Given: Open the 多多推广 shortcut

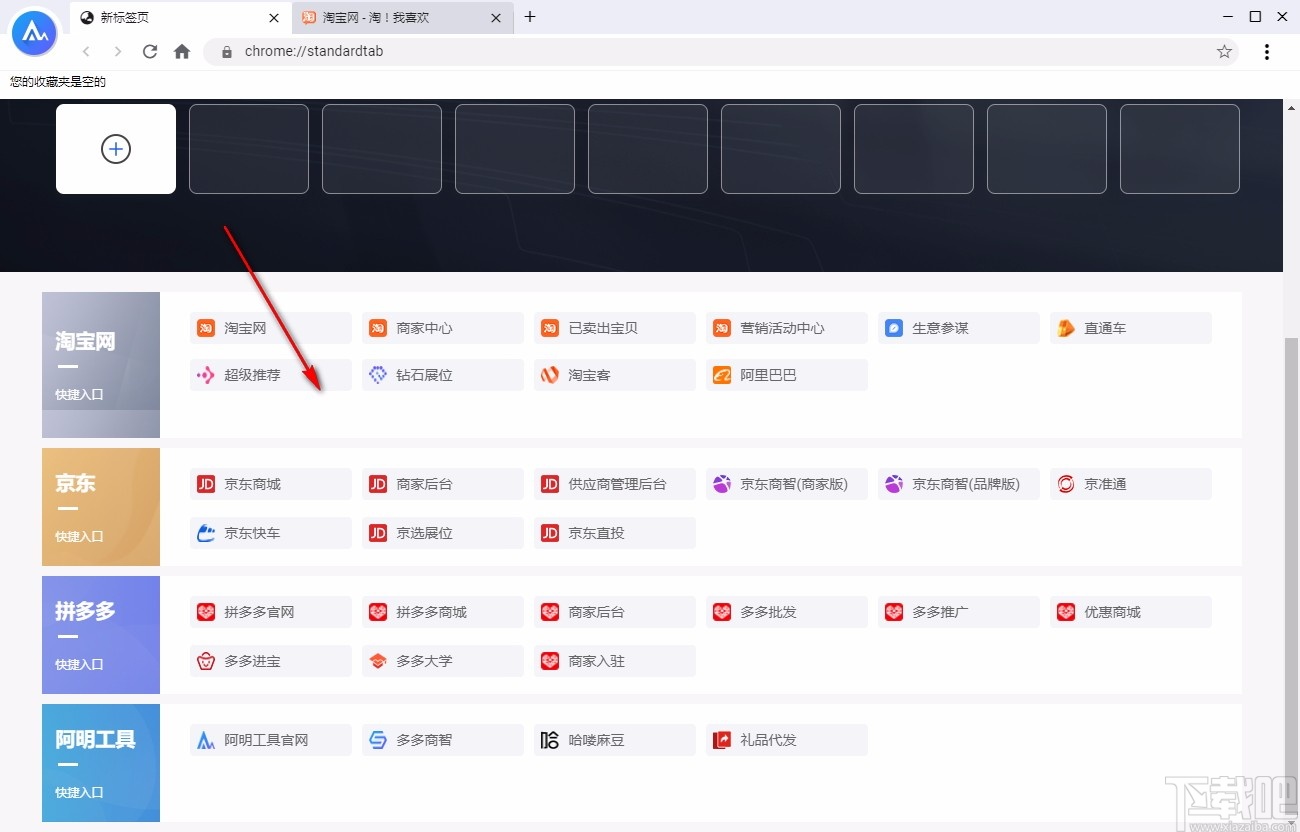Looking at the screenshot, I should [959, 612].
